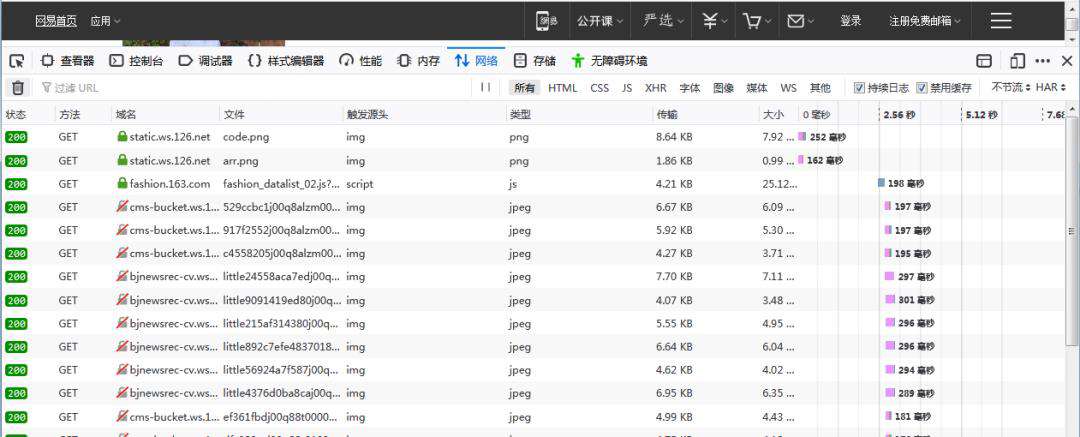This screenshot has height=437, width=1080.
Task: Sort by the 传输 column header
Action: pyautogui.click(x=705, y=114)
